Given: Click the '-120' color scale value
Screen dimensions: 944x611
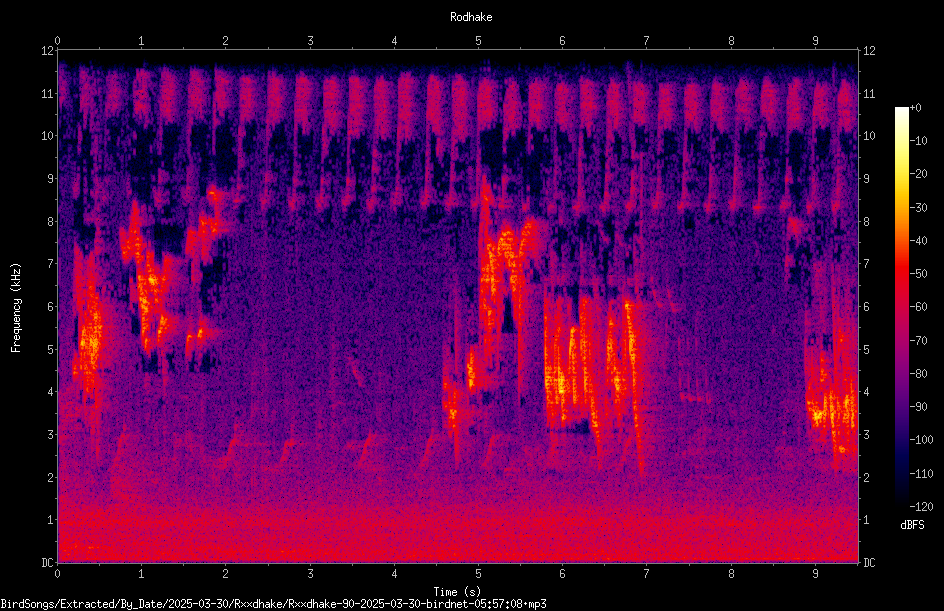Looking at the screenshot, I should point(921,507).
